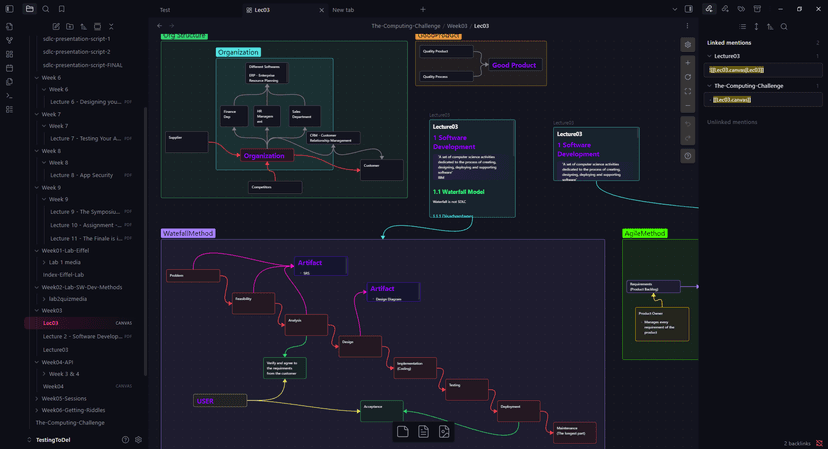Image resolution: width=828 pixels, height=449 pixels.
Task: Open templates ribbon icon
Action: pyautogui.click(x=9, y=82)
